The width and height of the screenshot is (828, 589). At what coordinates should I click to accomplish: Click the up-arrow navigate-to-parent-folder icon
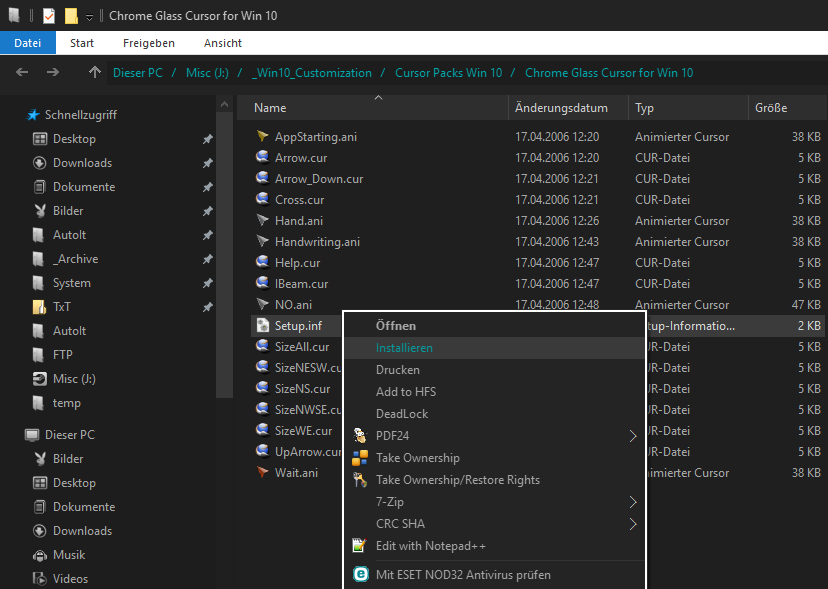coord(95,73)
